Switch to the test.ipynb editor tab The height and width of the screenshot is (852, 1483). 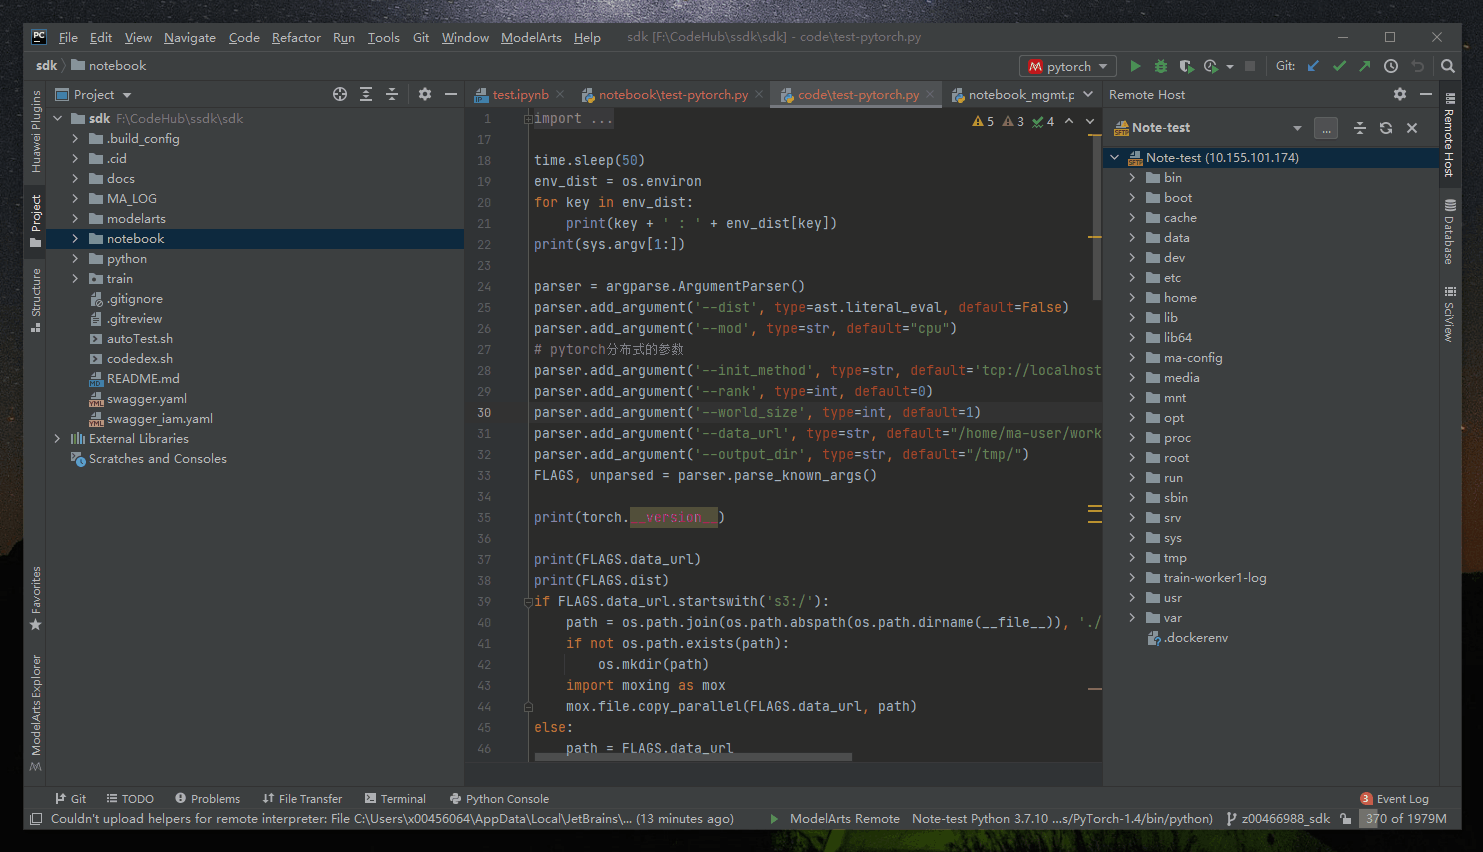519,95
